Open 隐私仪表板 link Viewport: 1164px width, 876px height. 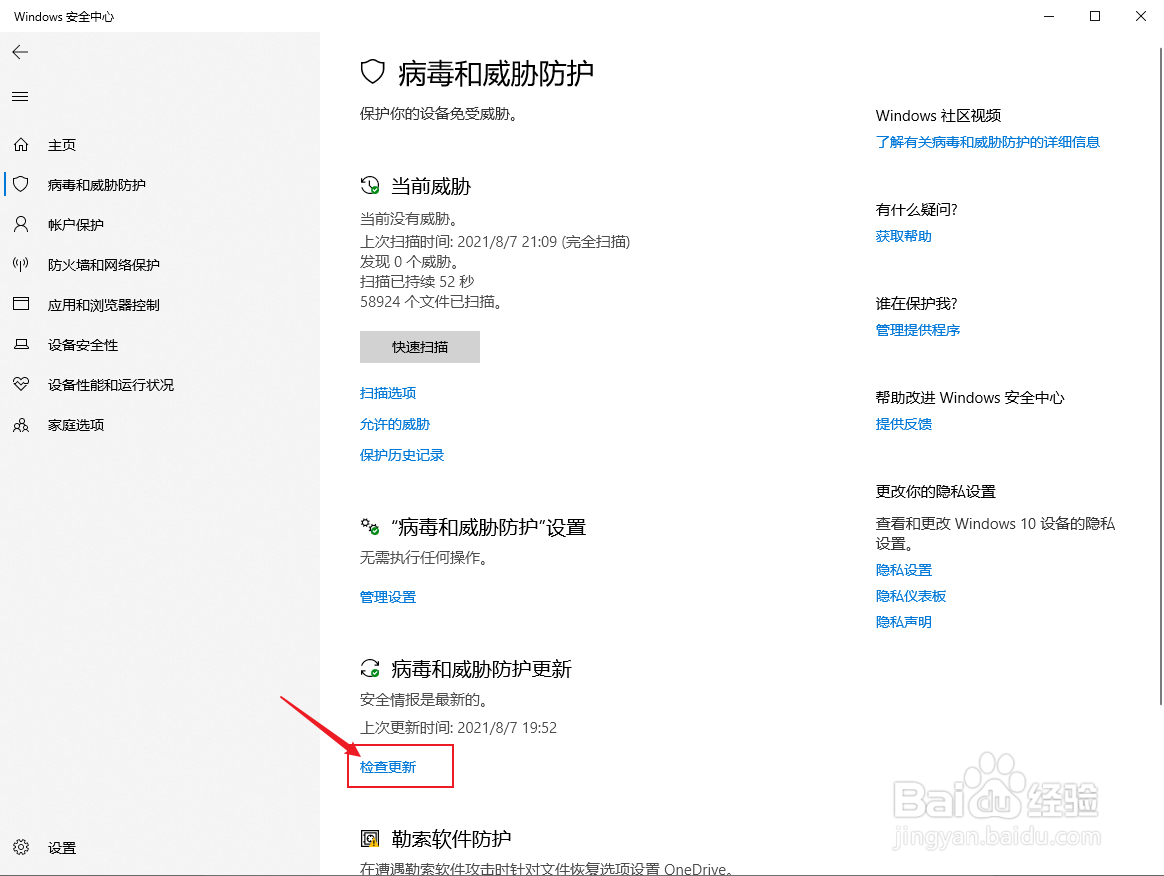(x=911, y=596)
